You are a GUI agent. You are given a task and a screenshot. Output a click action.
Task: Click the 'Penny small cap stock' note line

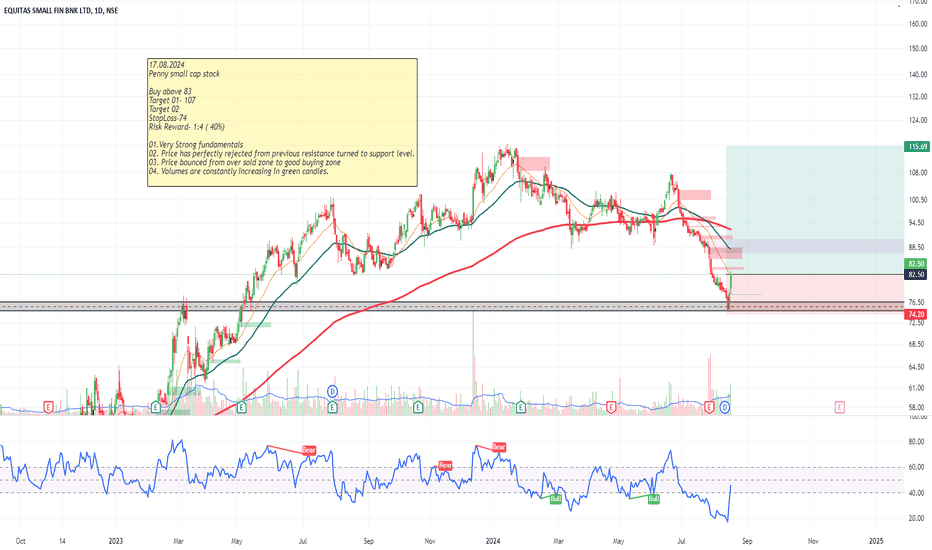[184, 74]
